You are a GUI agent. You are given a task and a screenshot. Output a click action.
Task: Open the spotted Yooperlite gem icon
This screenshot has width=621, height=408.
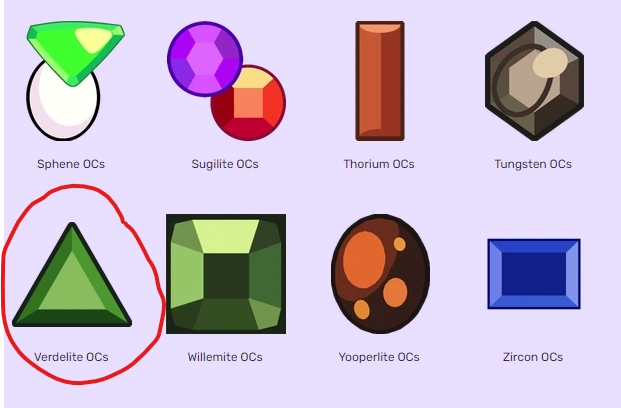380,274
